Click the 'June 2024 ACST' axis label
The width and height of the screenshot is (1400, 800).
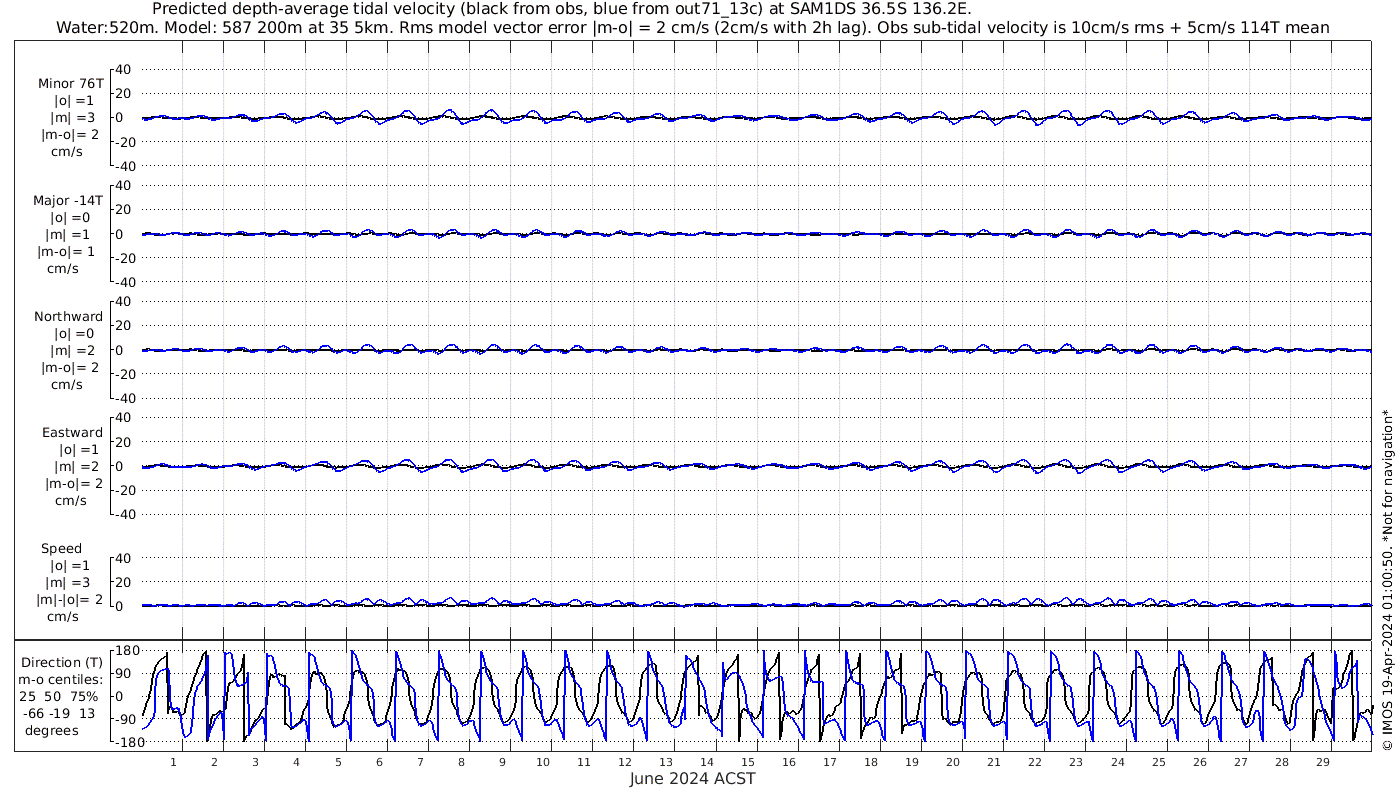click(692, 779)
